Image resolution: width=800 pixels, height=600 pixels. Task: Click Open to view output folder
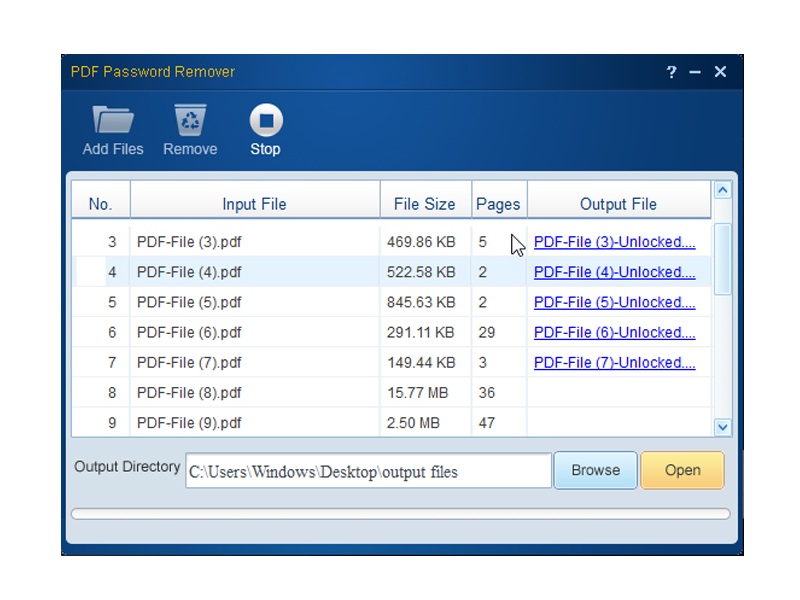pos(682,470)
